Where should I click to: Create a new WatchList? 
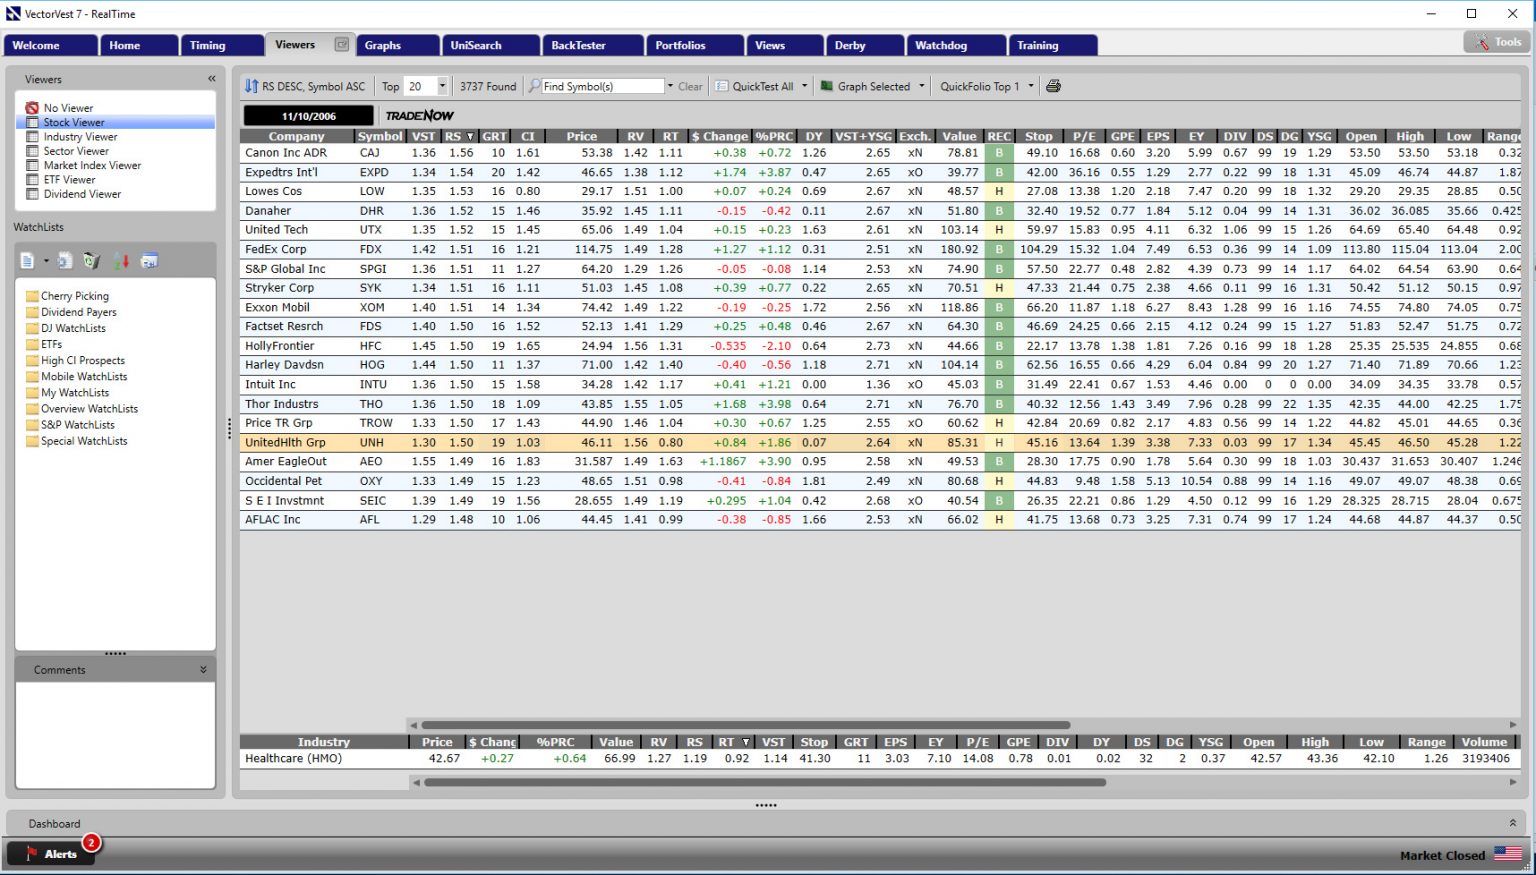[28, 261]
